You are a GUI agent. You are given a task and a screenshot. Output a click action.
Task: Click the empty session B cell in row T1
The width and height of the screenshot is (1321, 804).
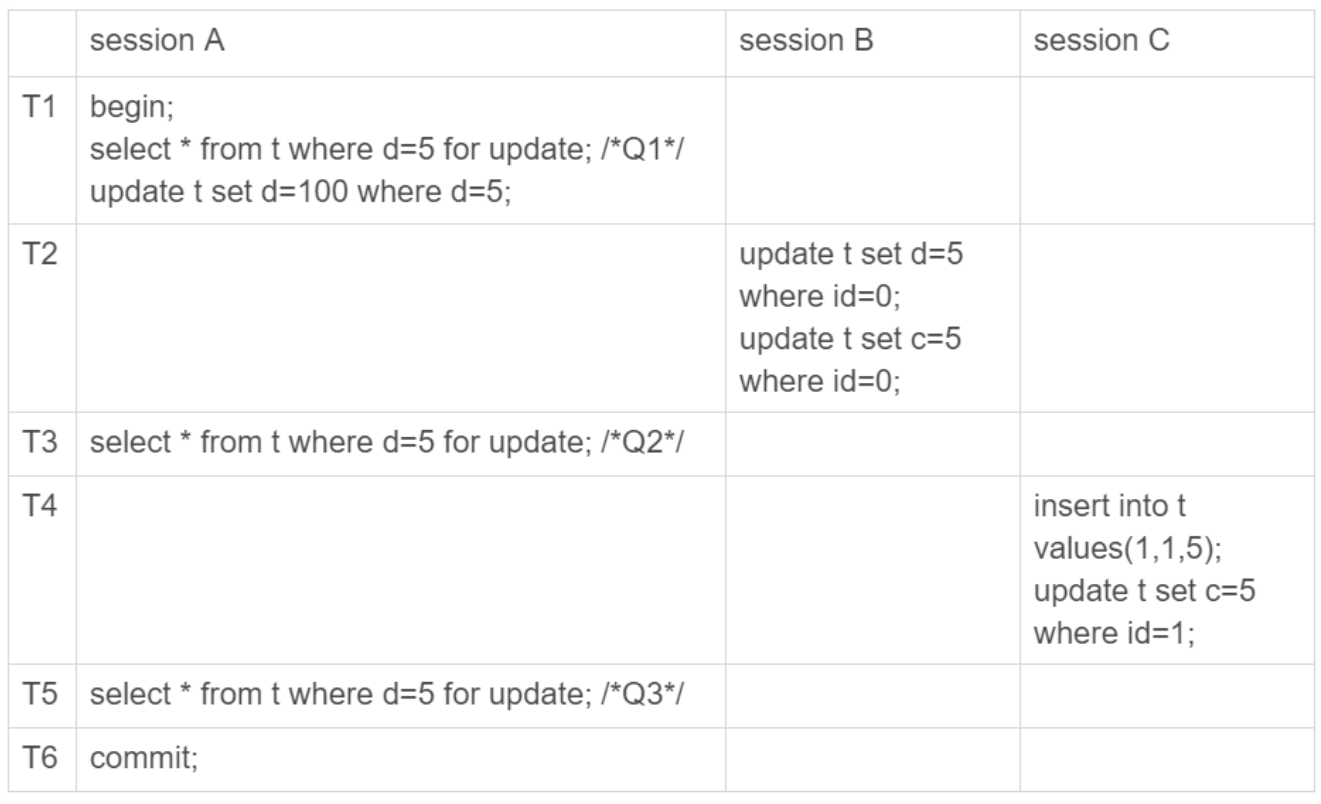pyautogui.click(x=872, y=150)
